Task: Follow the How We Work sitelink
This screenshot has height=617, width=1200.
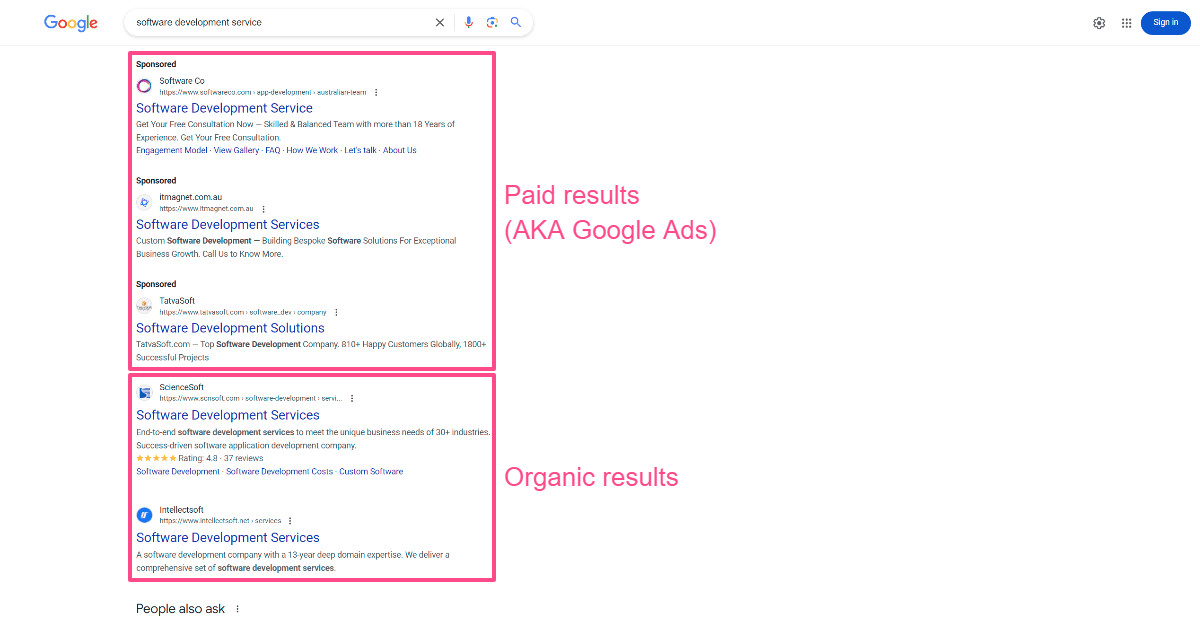Action: (312, 150)
